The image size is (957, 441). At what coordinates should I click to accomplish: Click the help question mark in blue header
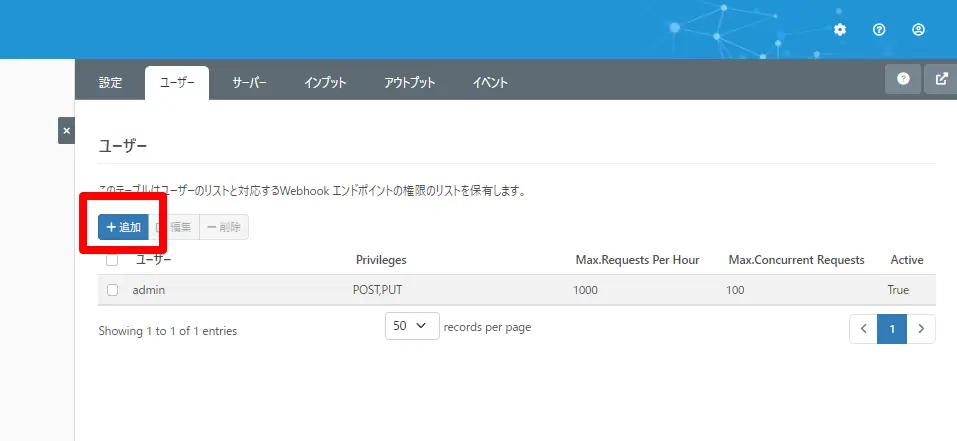[x=879, y=29]
